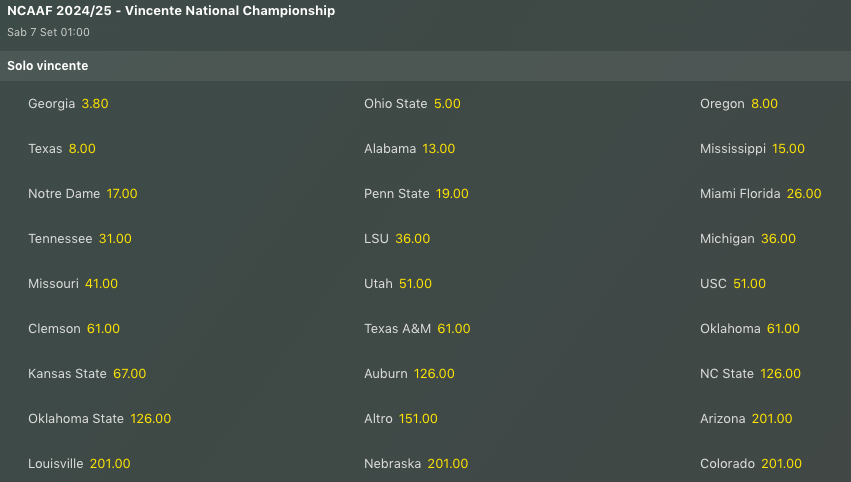The width and height of the screenshot is (851, 482).
Task: Bet on Kansas State at 67.00
Action: point(129,374)
